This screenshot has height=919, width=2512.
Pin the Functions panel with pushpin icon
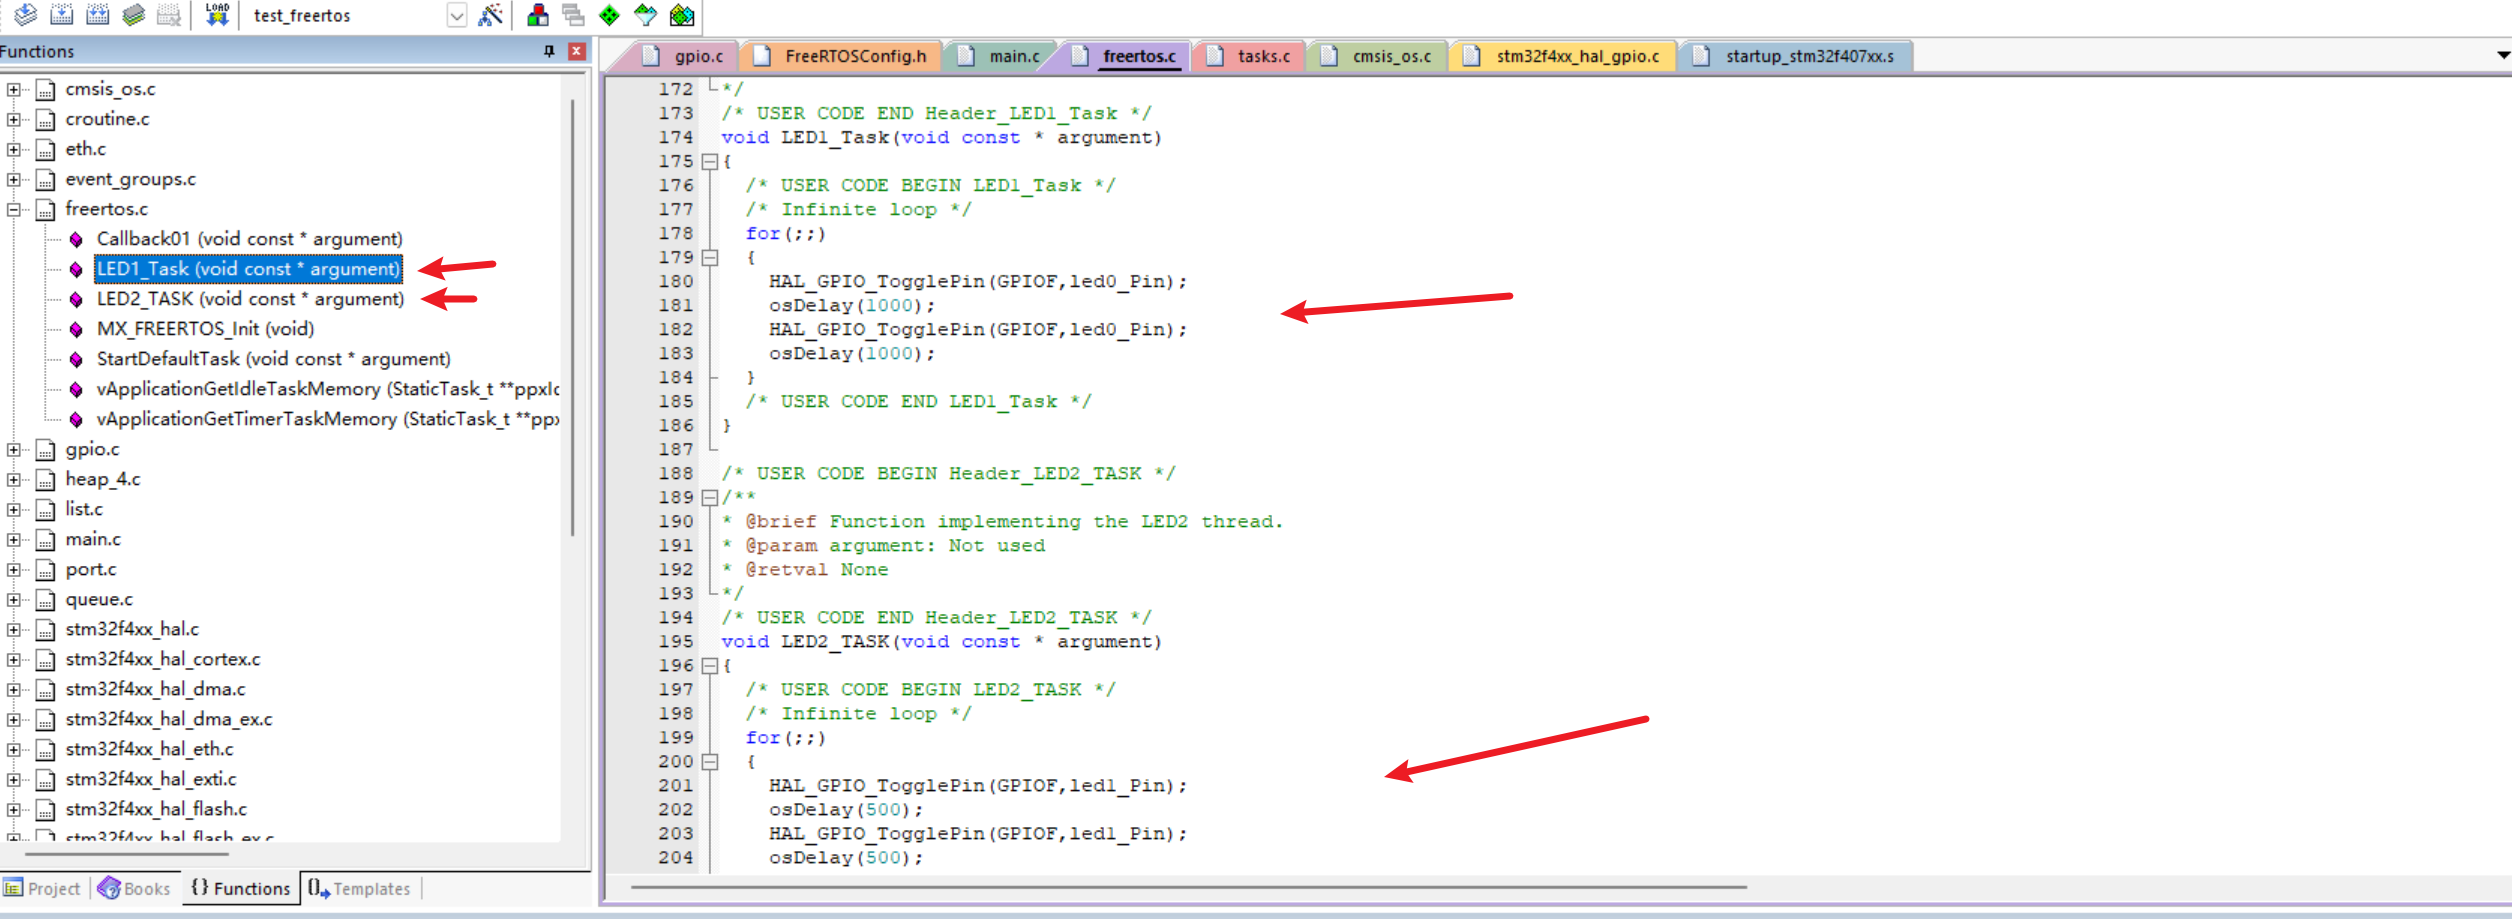(x=549, y=51)
